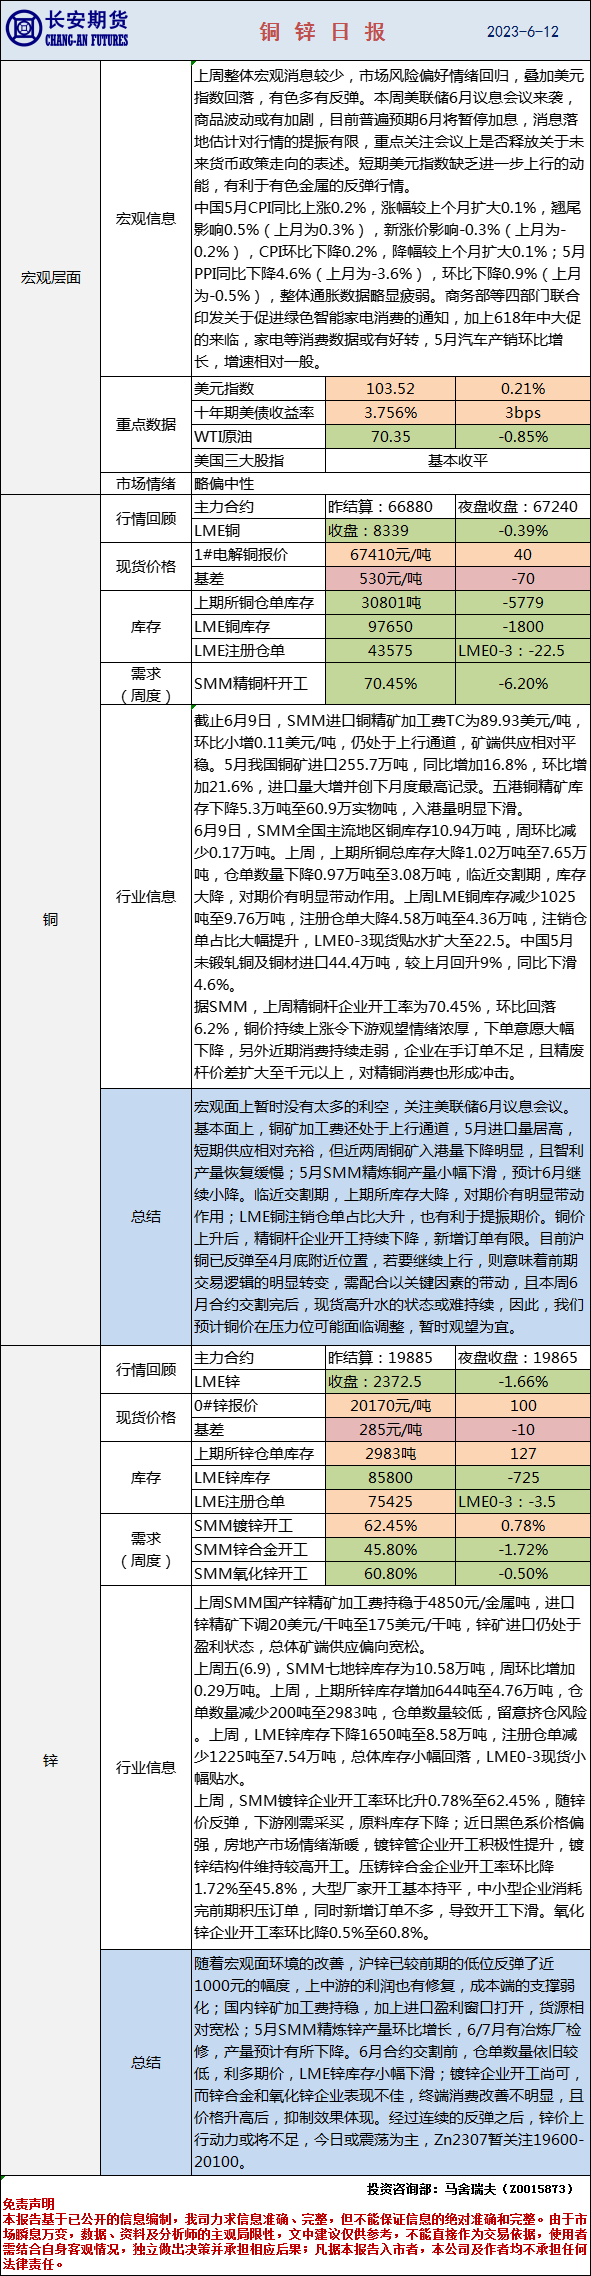Viewport: 591px width, 2276px height.
Task: Click the LME copper stock value 97650
Action: [390, 626]
